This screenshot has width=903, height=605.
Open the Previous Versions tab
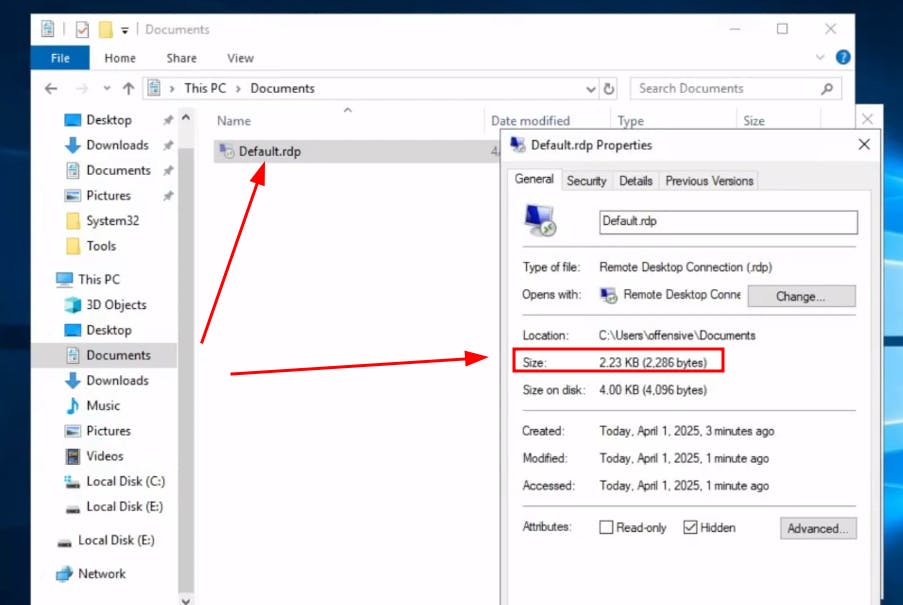click(709, 181)
